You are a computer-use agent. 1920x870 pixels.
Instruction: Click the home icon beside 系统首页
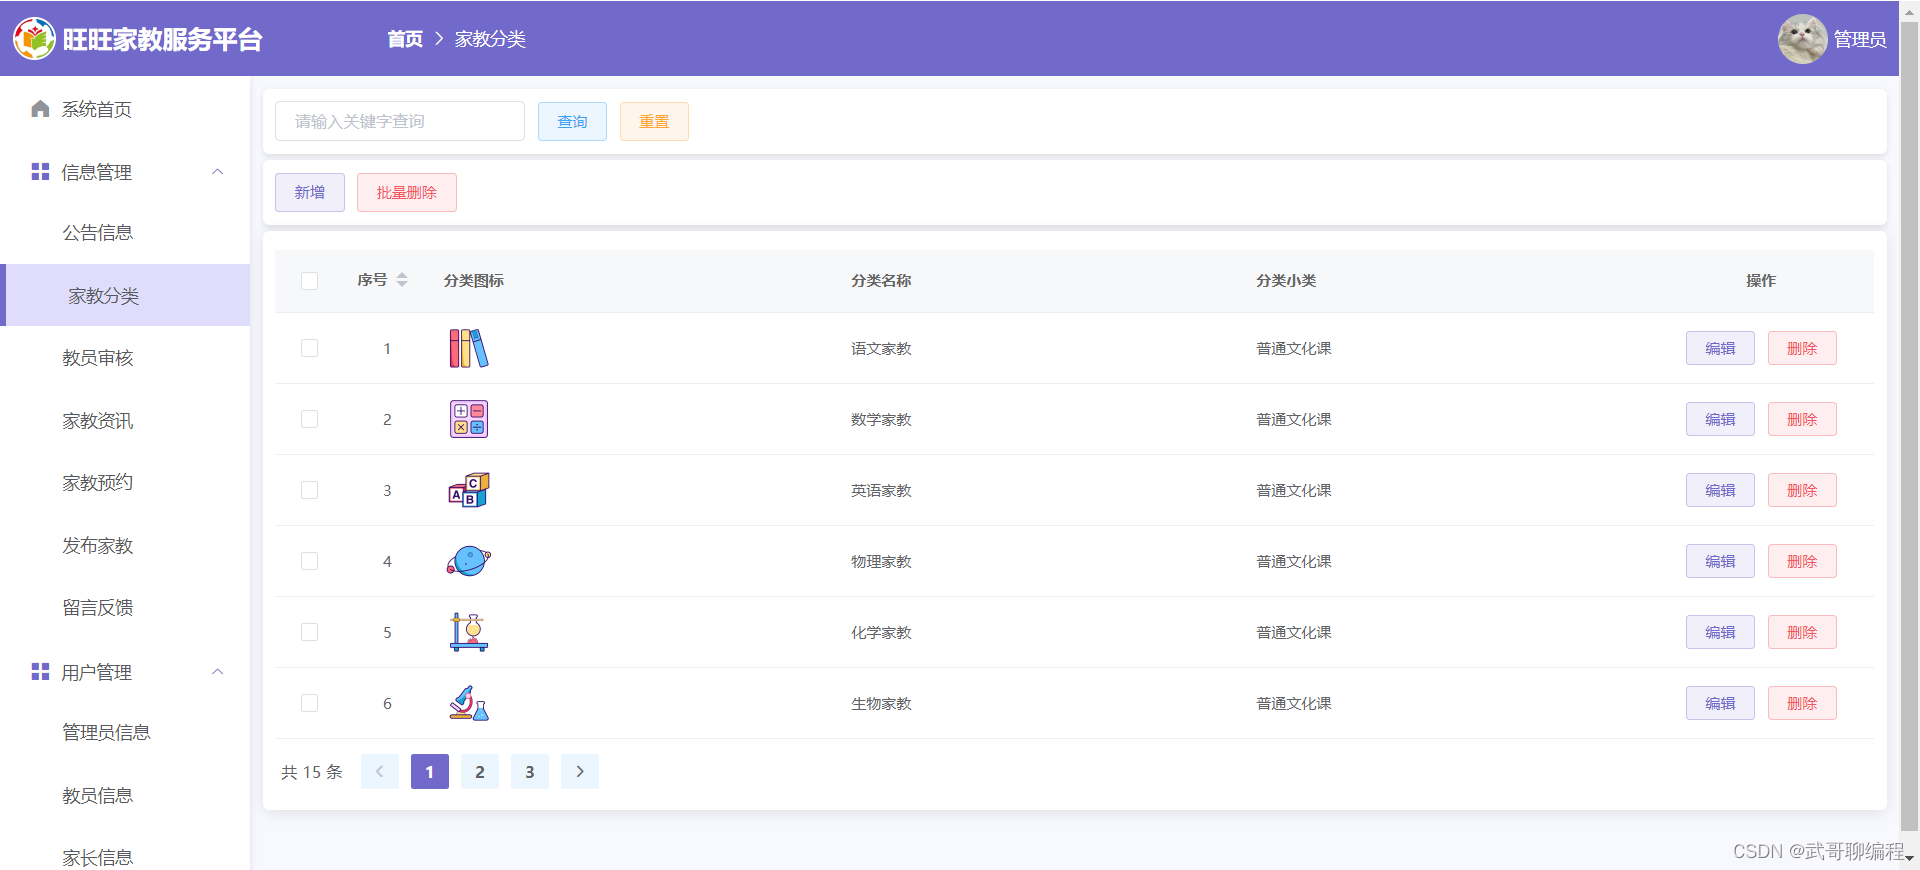tap(40, 109)
